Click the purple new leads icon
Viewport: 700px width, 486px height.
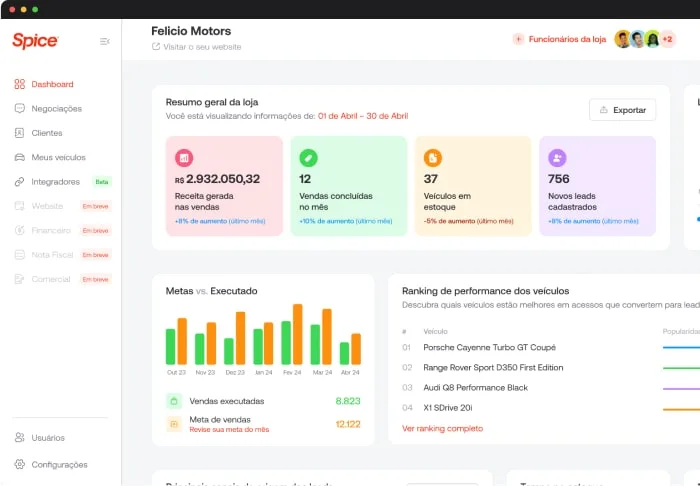[557, 158]
